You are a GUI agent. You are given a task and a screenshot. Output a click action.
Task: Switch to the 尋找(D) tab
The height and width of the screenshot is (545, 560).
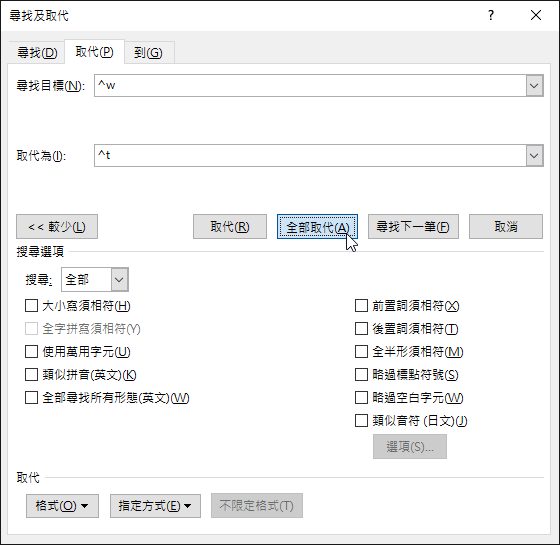pos(37,53)
